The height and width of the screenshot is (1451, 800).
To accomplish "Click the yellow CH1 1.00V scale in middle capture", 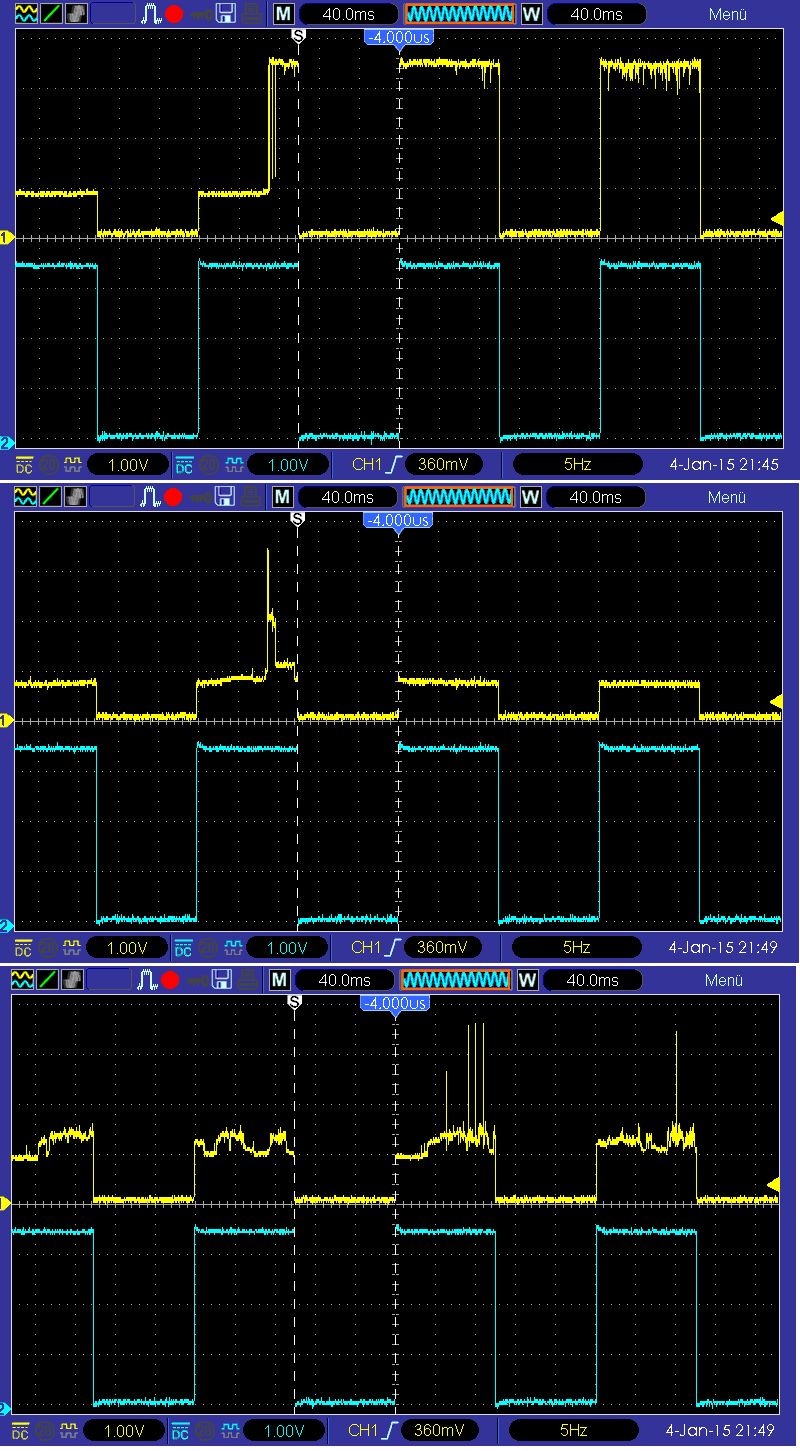I will point(128,947).
